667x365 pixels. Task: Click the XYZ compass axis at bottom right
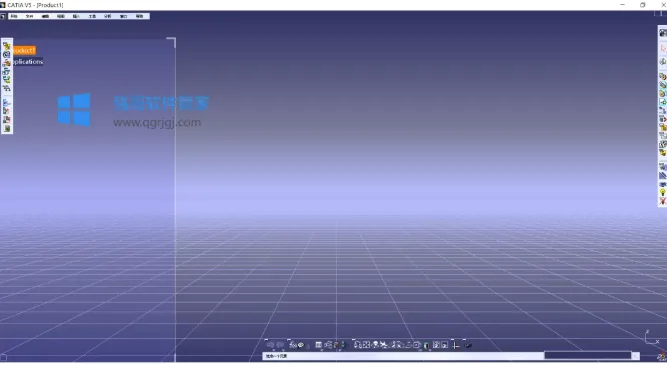(651, 338)
